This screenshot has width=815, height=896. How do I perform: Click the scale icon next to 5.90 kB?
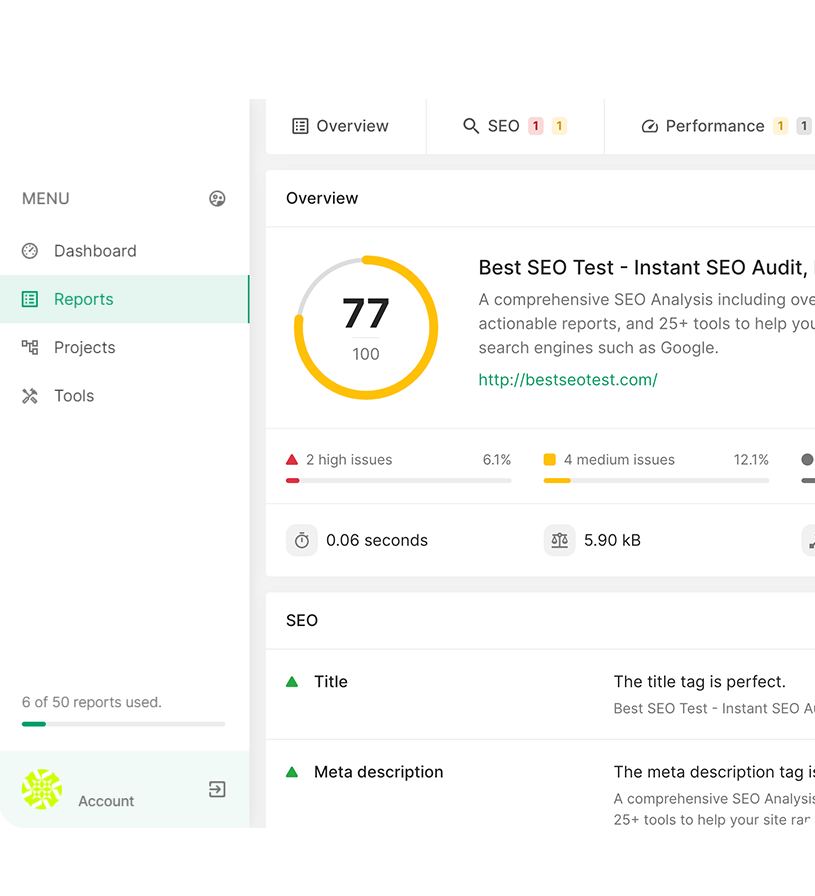560,540
